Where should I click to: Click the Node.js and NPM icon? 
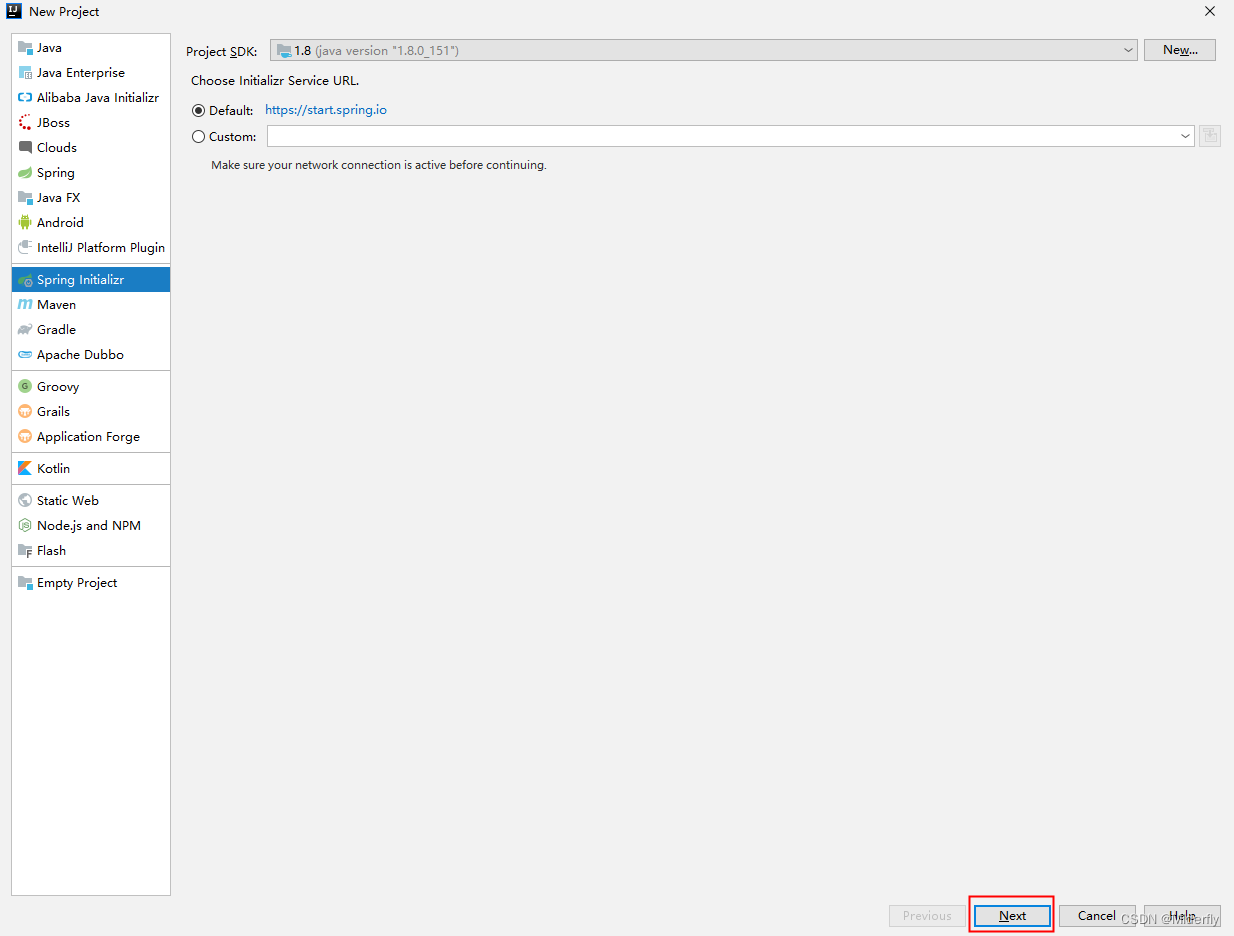[x=25, y=526]
